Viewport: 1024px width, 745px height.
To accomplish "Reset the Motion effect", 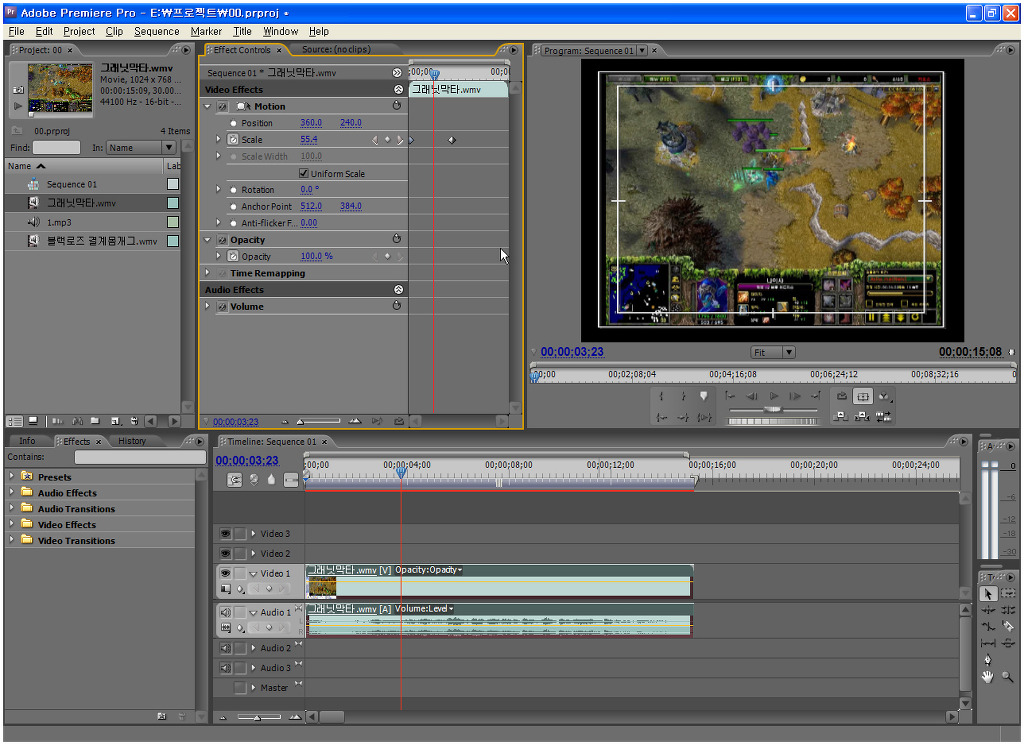I will point(397,106).
